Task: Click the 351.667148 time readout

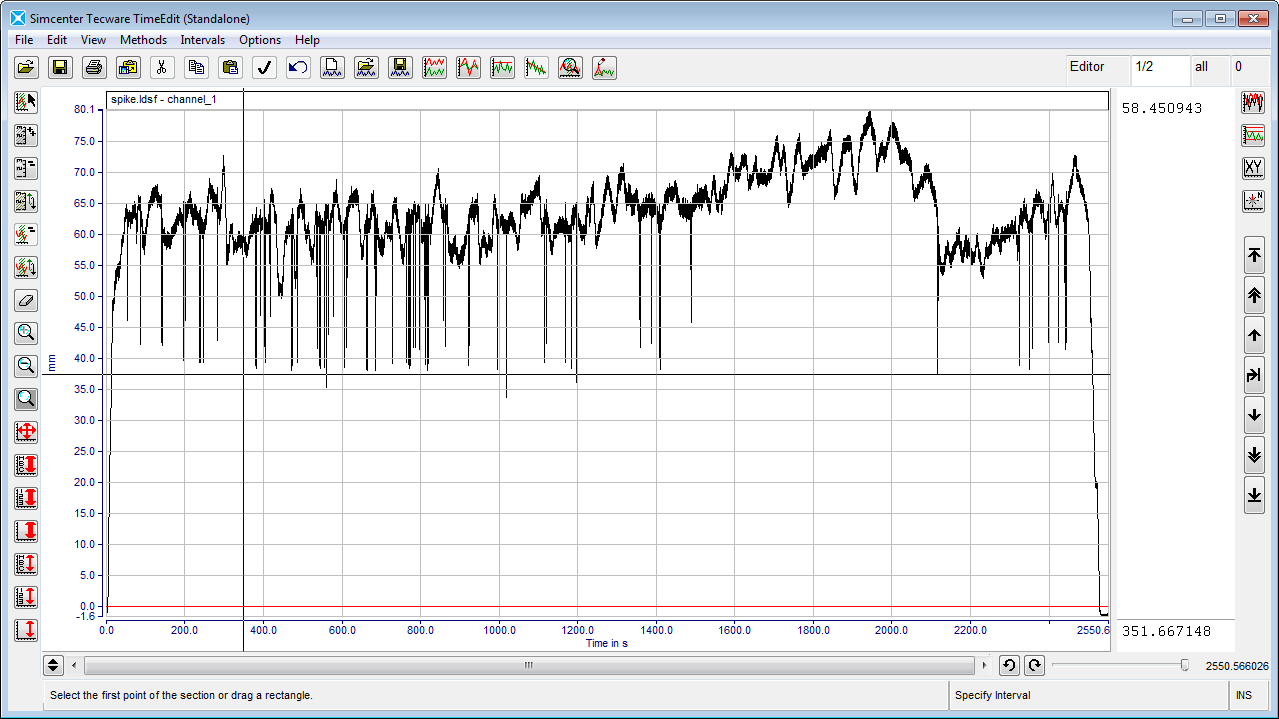Action: (1166, 631)
